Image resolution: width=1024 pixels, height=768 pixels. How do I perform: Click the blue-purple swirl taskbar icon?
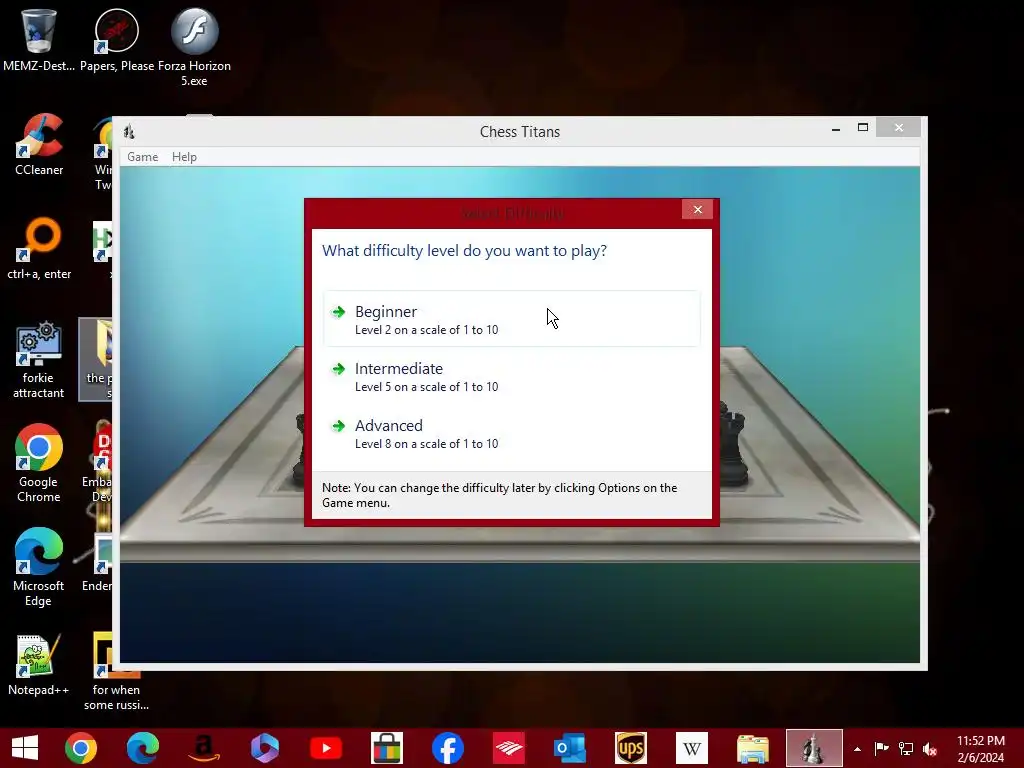click(x=264, y=748)
